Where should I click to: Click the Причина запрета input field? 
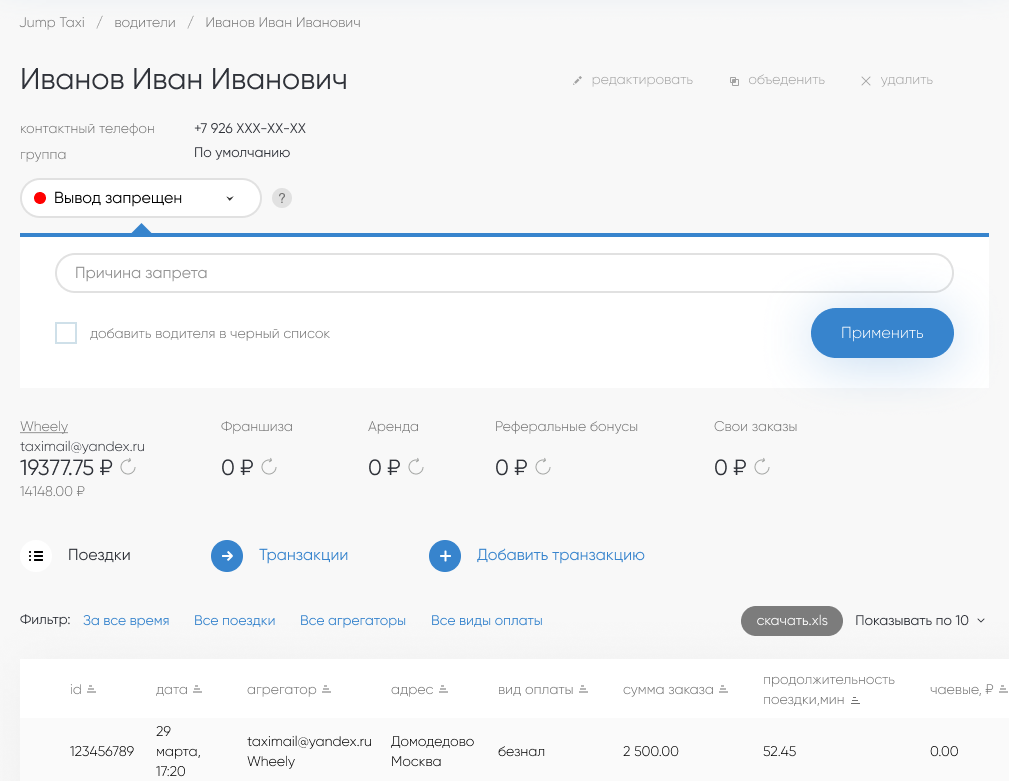[504, 273]
